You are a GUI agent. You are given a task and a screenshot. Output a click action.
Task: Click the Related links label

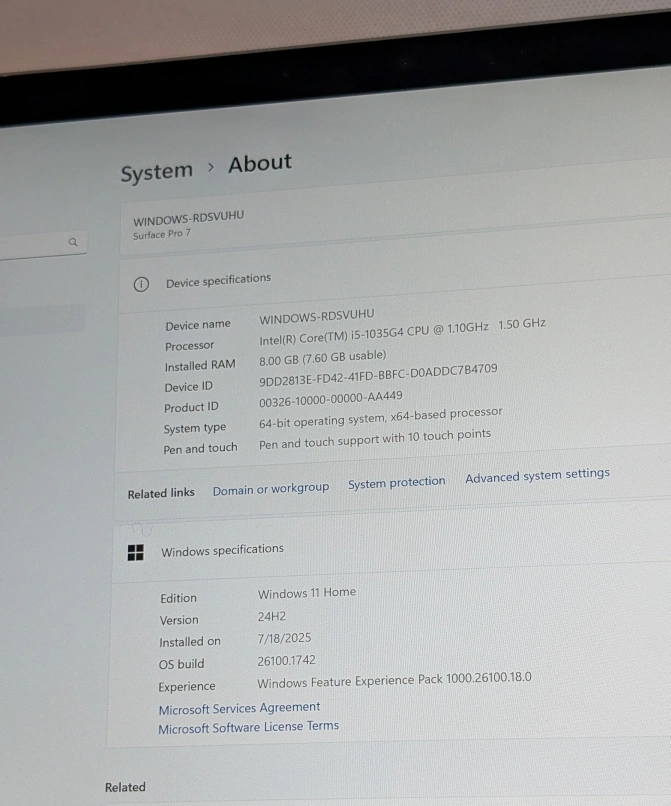click(x=161, y=493)
